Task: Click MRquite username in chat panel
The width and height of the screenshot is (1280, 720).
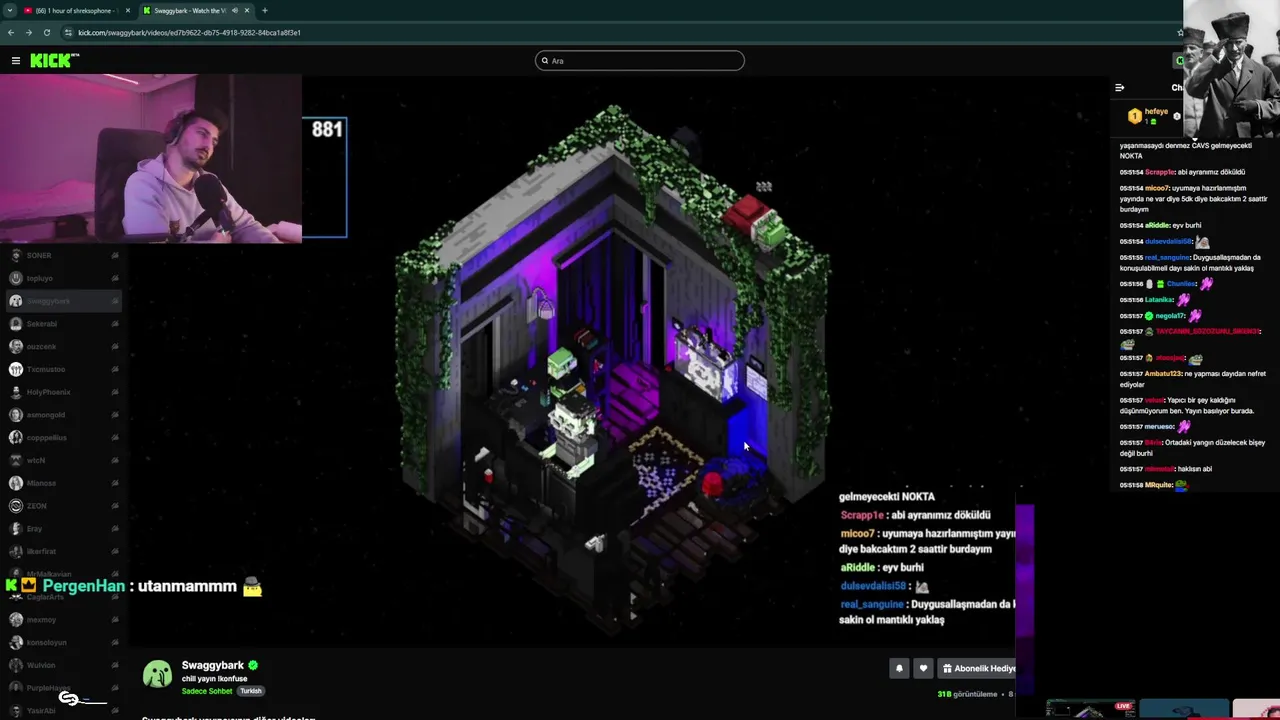Action: point(1158,485)
